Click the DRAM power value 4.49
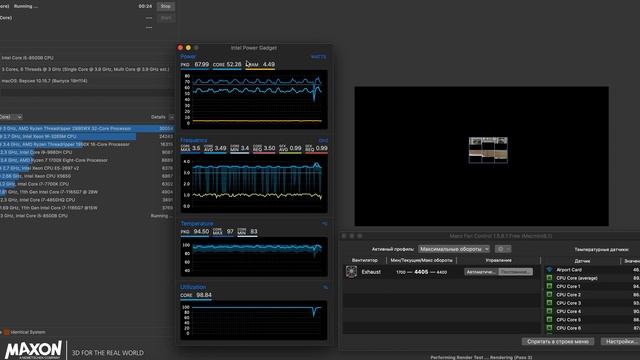Screen dimensions: 640x360 tap(269, 64)
